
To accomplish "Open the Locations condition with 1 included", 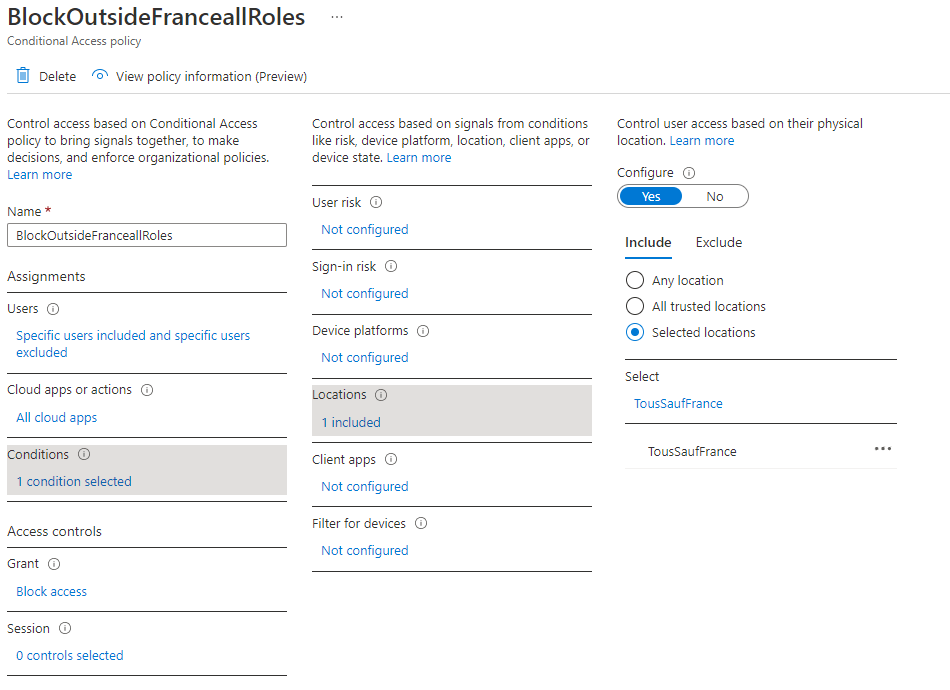I will [x=351, y=422].
